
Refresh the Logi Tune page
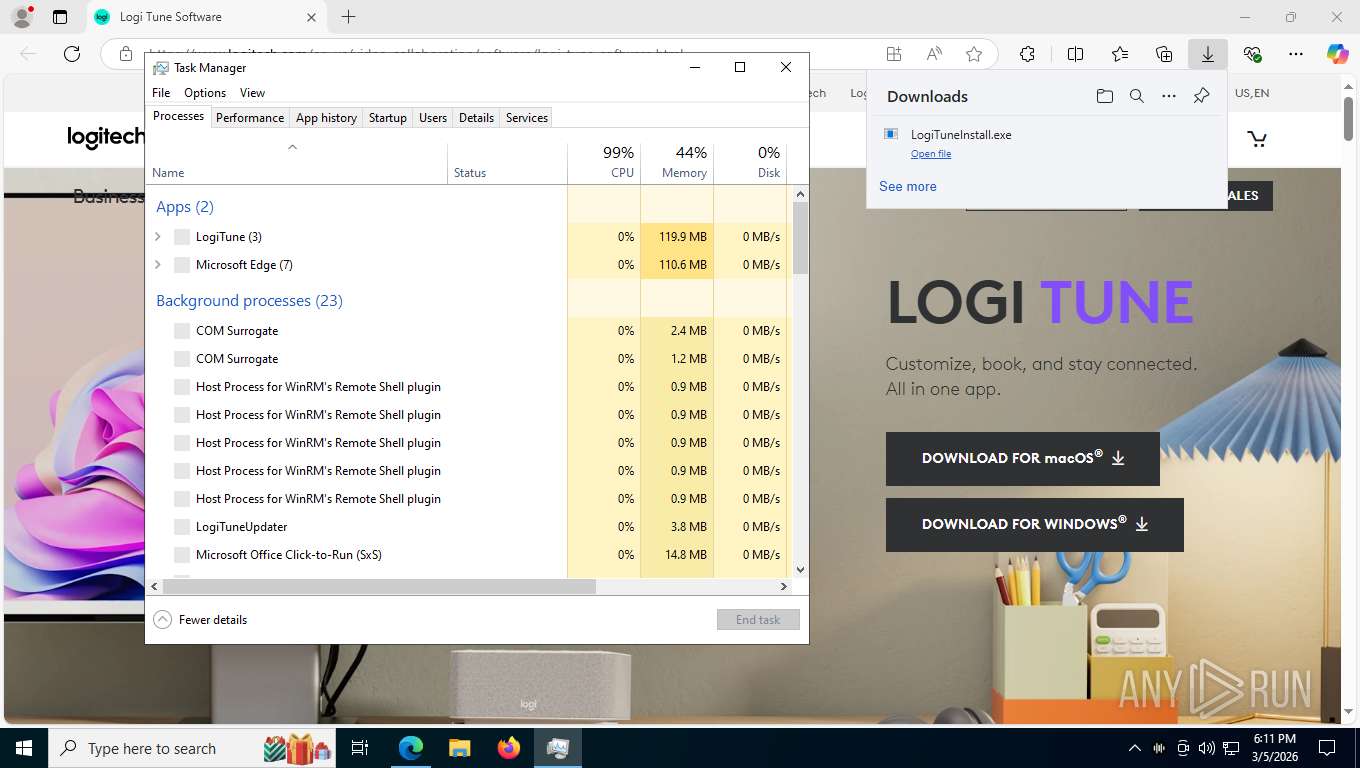[72, 54]
